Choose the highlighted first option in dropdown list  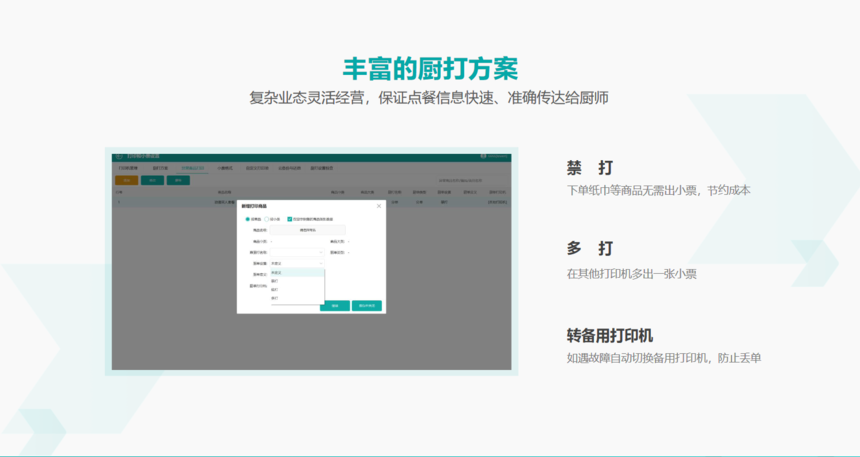coord(297,272)
